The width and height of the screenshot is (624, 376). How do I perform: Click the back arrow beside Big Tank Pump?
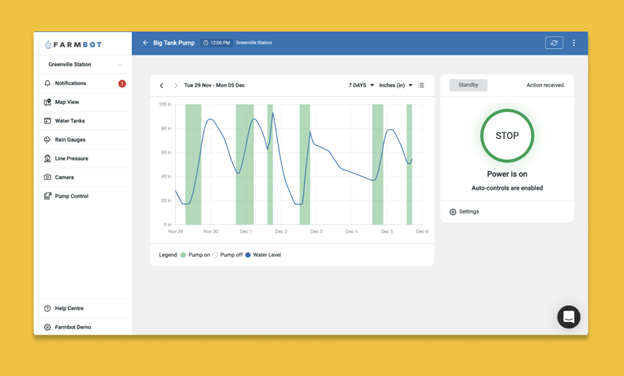(x=145, y=43)
